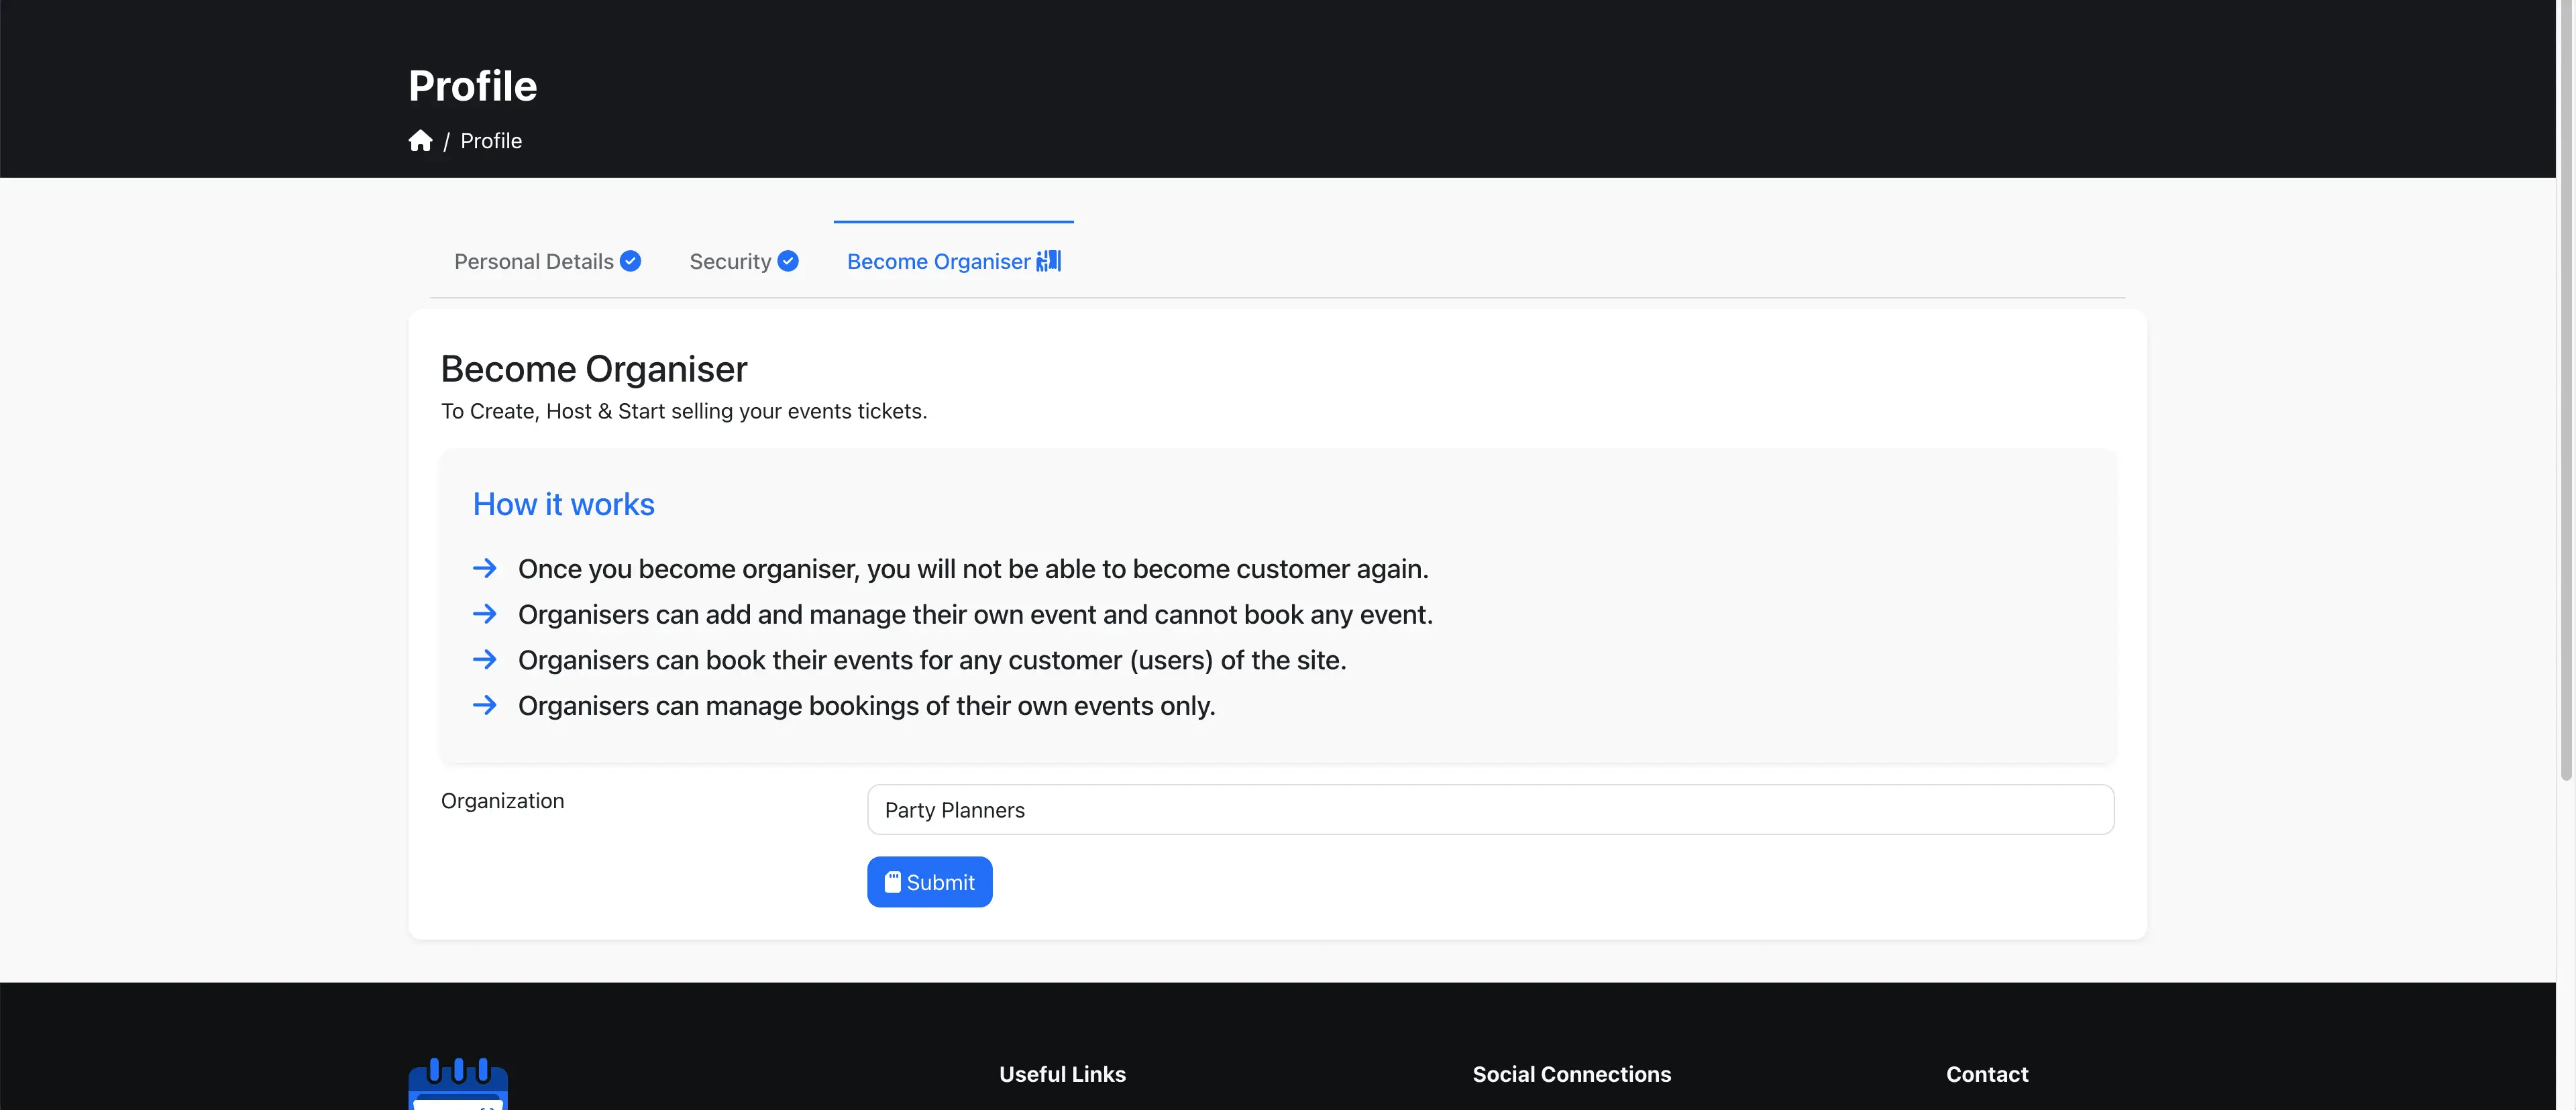The height and width of the screenshot is (1110, 2576).
Task: Open the Personal Details tab
Action: [x=534, y=262]
